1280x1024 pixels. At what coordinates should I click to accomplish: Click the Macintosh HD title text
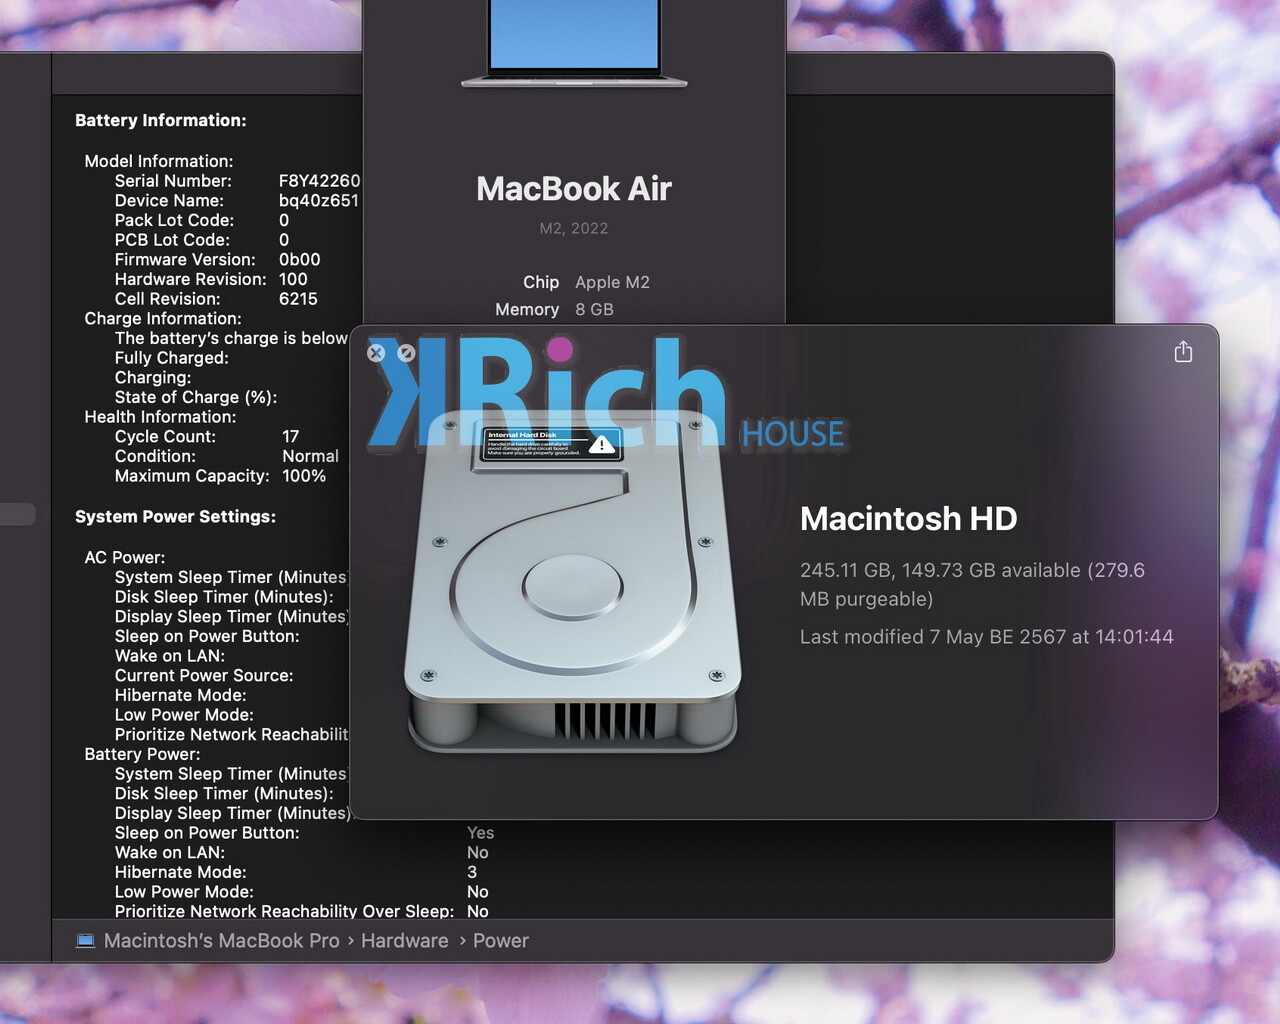coord(908,518)
